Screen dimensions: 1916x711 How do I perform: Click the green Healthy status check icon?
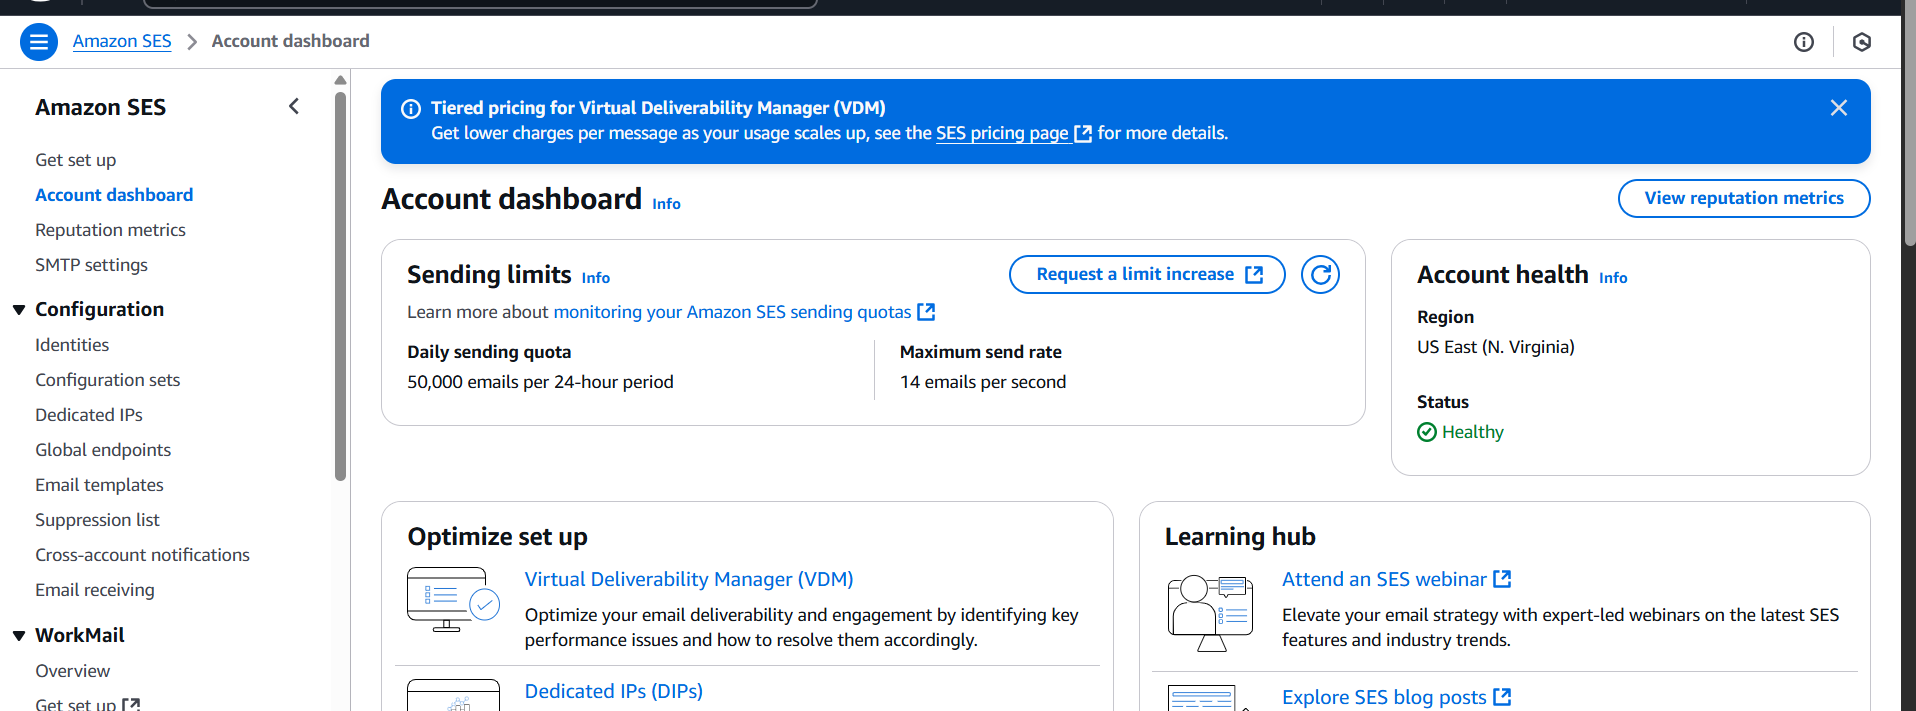pos(1427,432)
